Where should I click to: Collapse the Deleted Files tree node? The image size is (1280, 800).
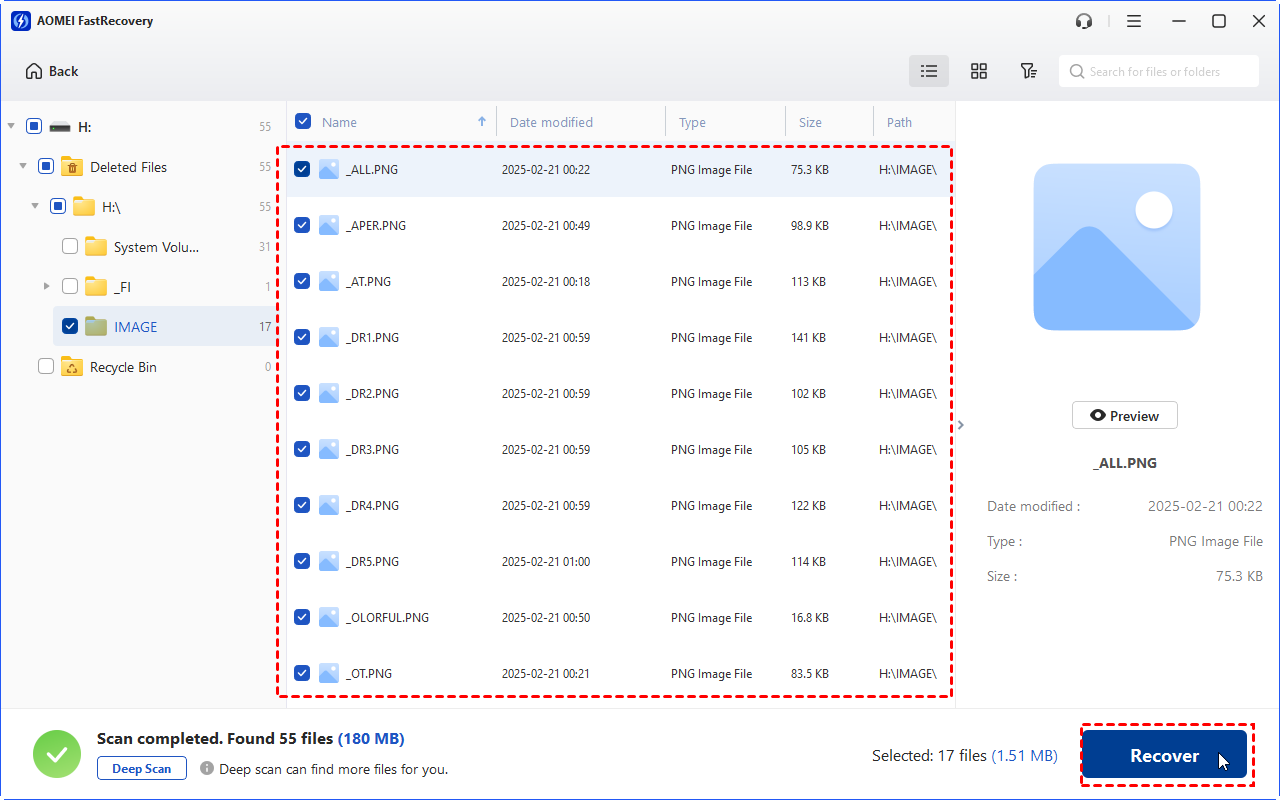point(23,166)
